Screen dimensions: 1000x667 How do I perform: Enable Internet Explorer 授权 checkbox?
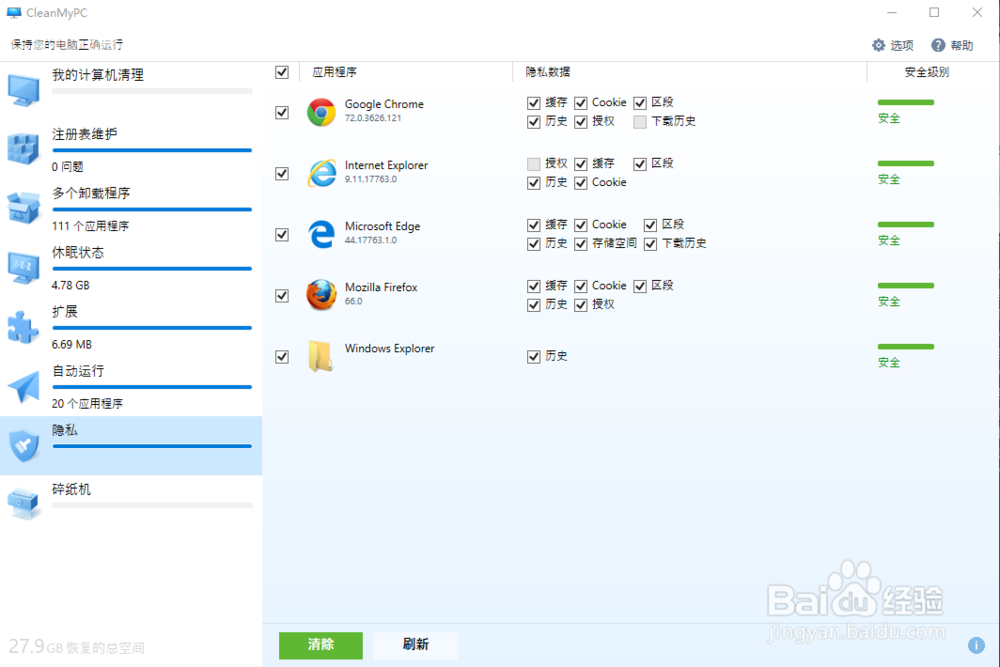(534, 165)
